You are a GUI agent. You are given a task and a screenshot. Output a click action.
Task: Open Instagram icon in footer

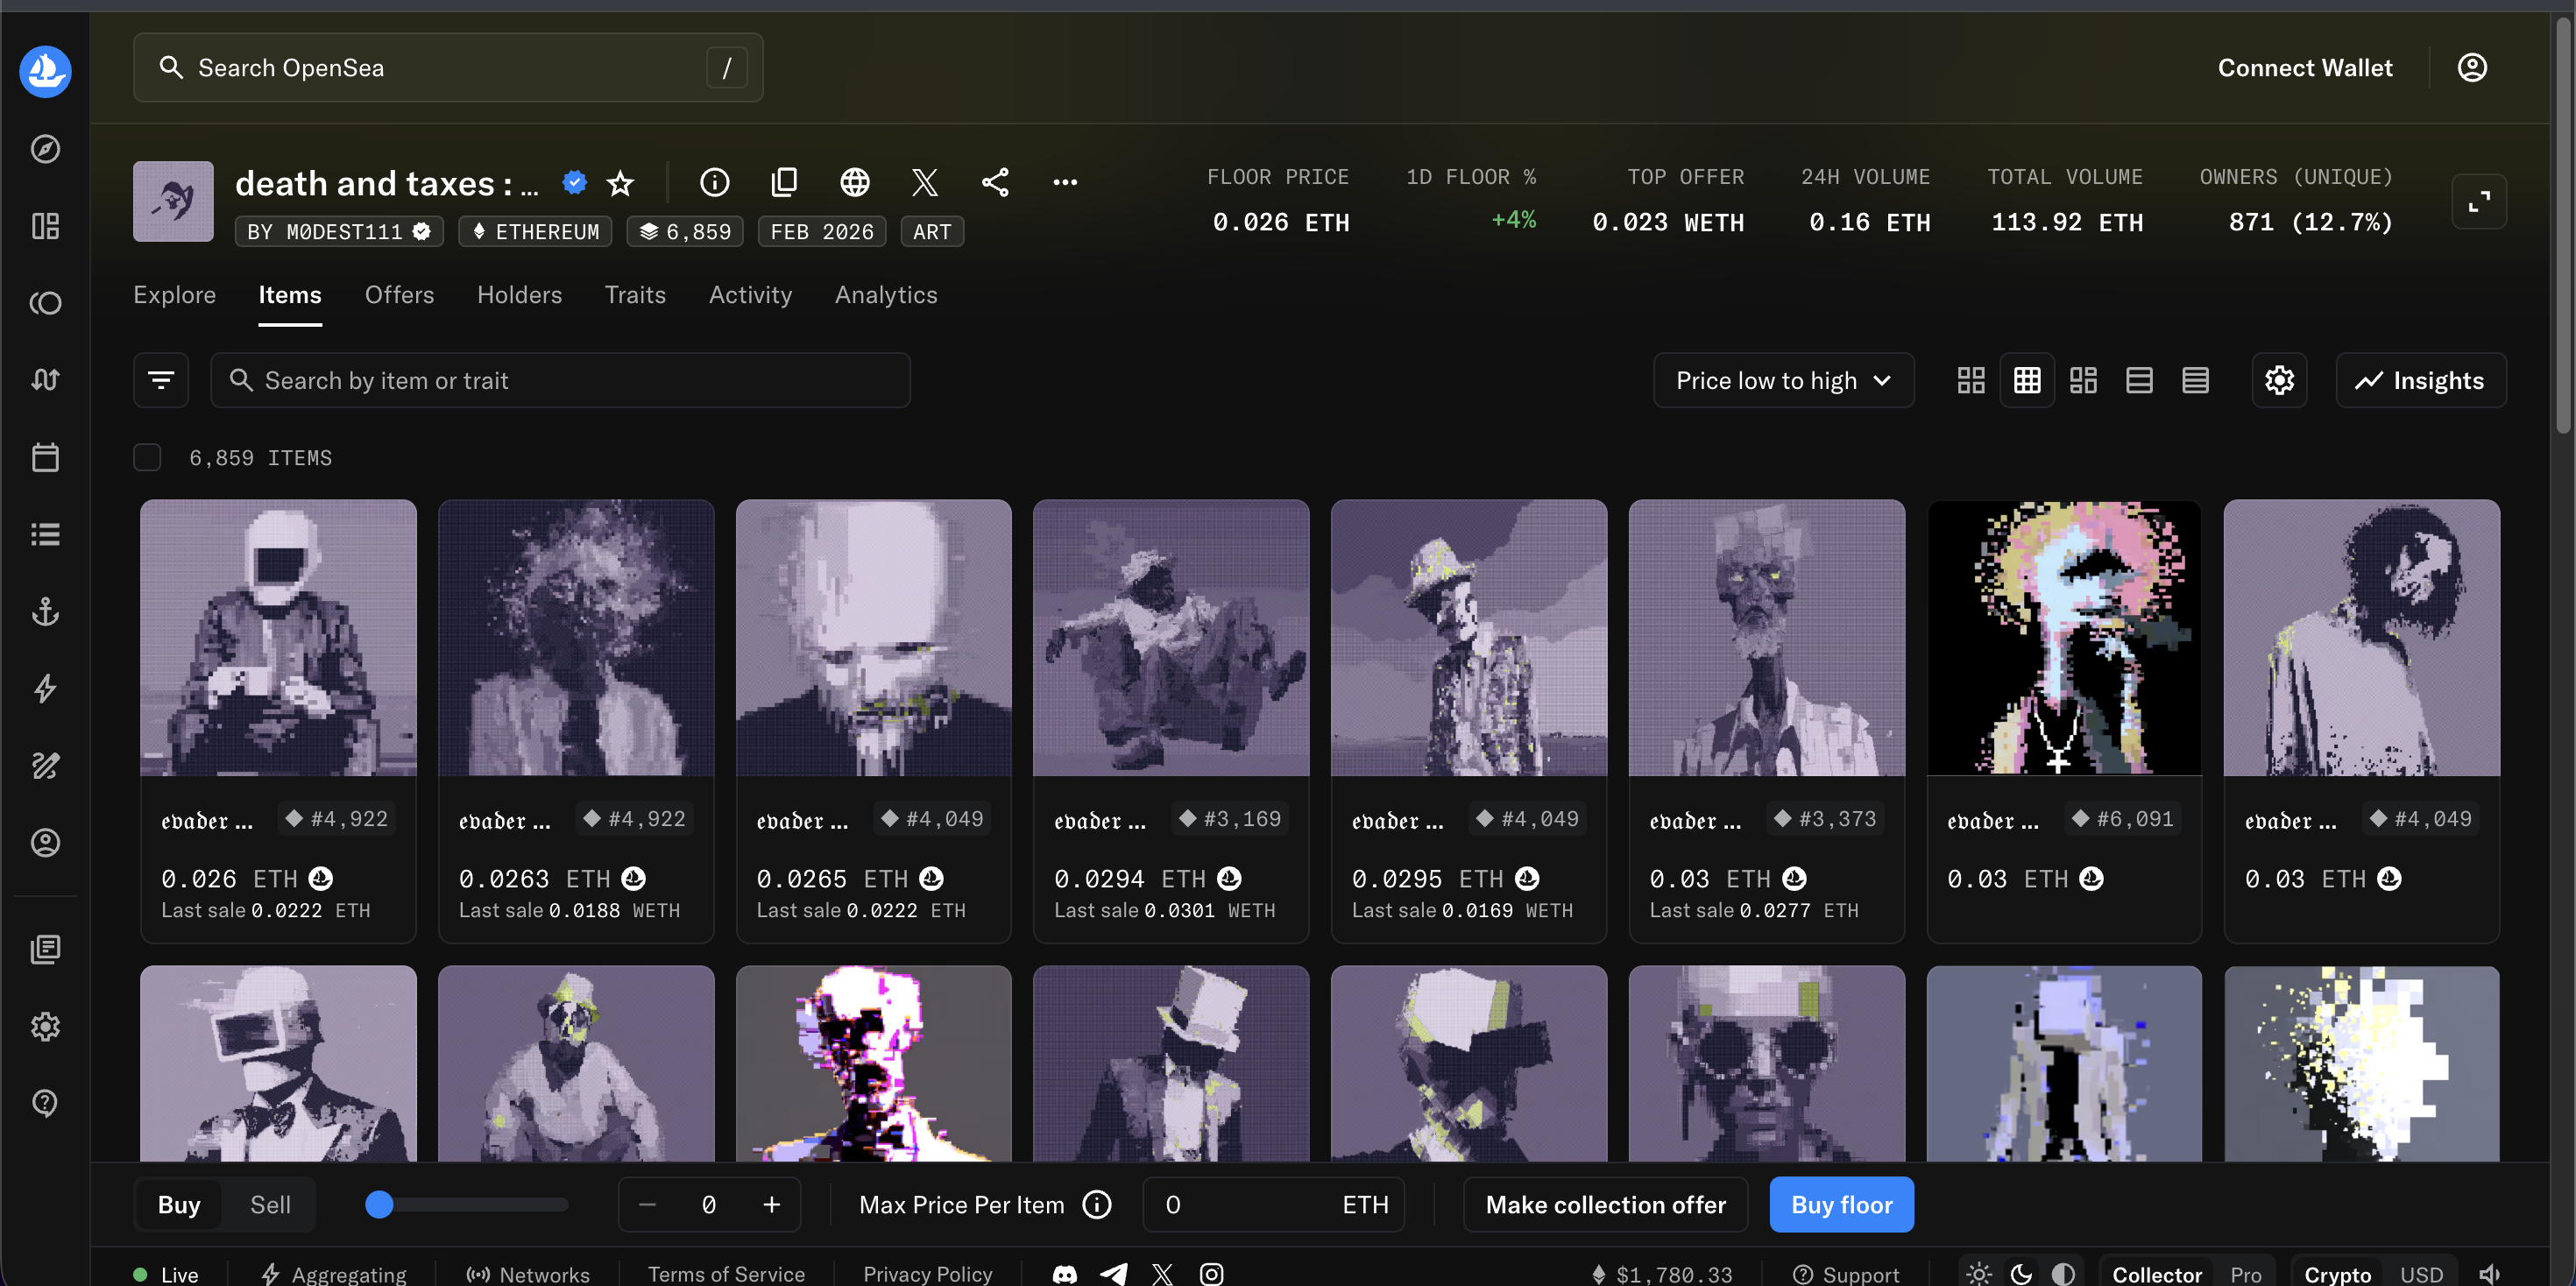[x=1211, y=1274]
